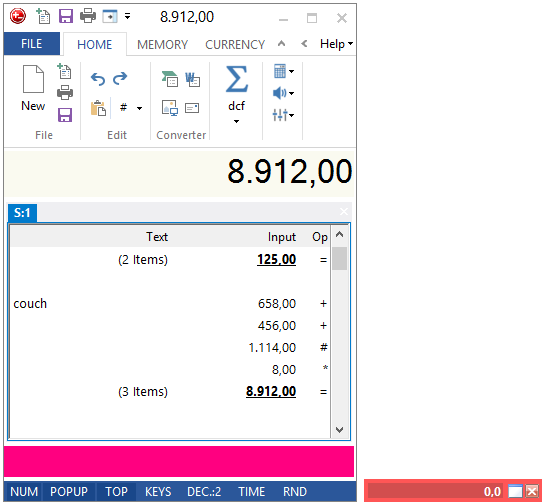Paste from the clipboard icon
This screenshot has height=504, width=545.
pyautogui.click(x=98, y=108)
